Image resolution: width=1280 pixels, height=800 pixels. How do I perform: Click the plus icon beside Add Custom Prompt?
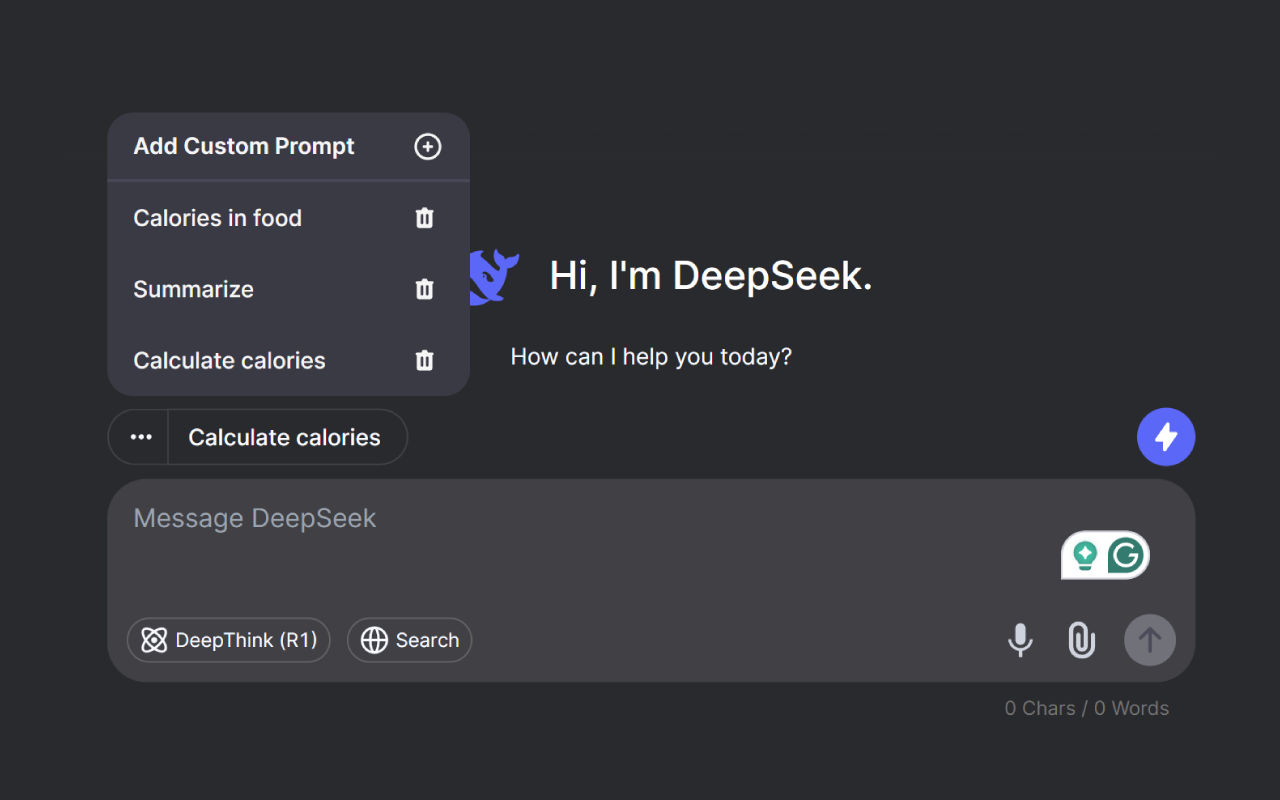click(x=427, y=147)
